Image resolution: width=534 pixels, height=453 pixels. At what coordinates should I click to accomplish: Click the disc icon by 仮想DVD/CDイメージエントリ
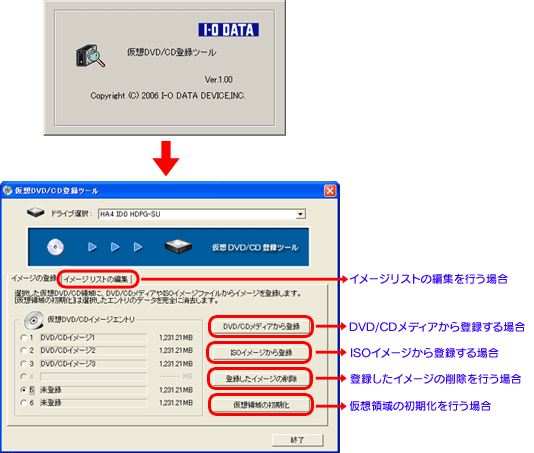[x=34, y=320]
